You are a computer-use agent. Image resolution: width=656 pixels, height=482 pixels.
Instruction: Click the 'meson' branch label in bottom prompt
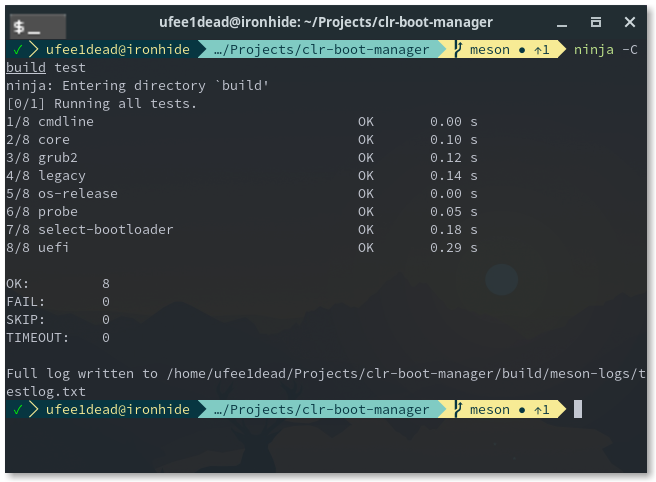tap(490, 410)
